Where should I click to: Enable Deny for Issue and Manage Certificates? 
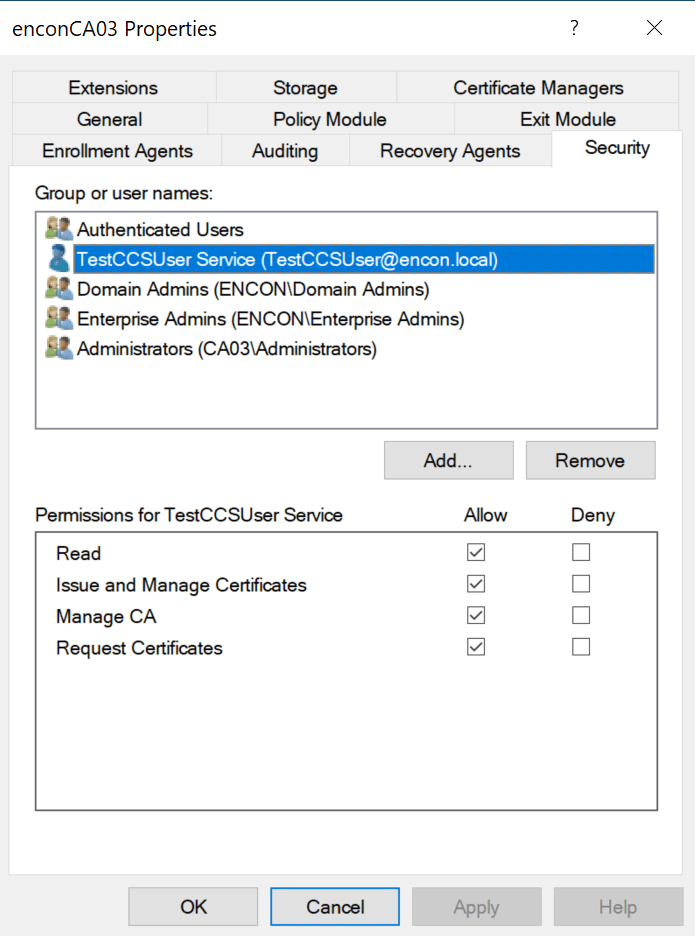click(x=581, y=584)
